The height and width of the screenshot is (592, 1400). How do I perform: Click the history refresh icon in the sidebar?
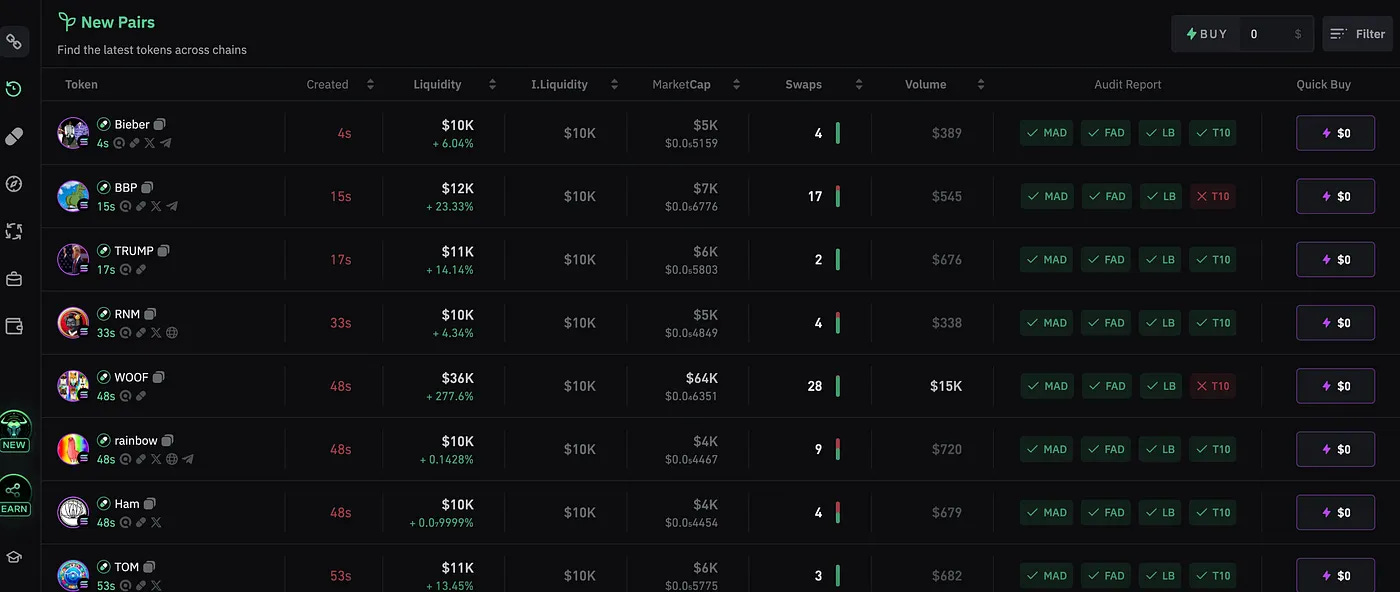14,88
